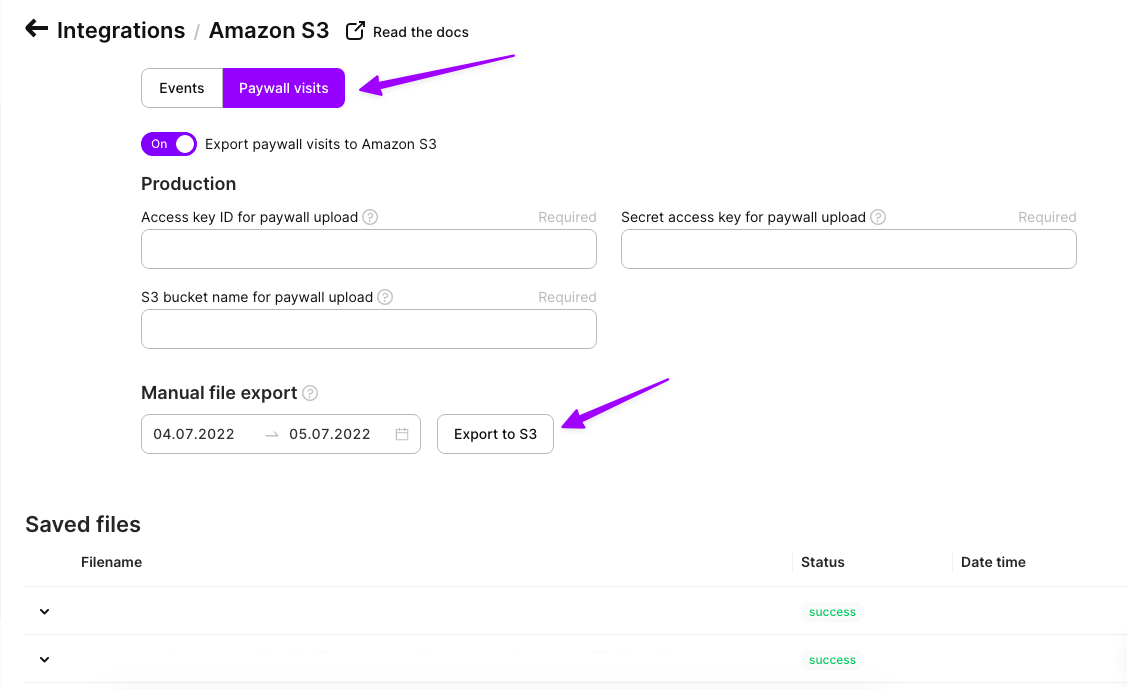Go to the Integrations breadcrumb
The image size is (1127, 689).
pos(121,30)
